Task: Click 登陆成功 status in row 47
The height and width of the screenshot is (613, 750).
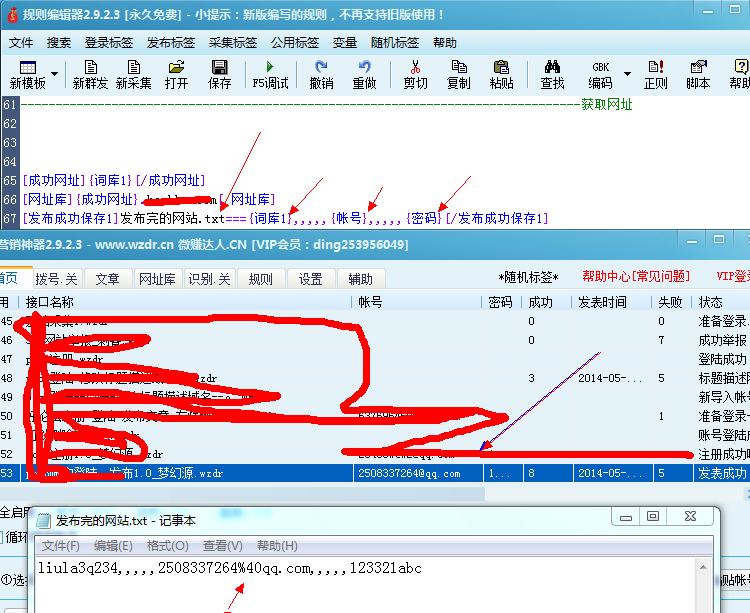Action: tap(722, 359)
